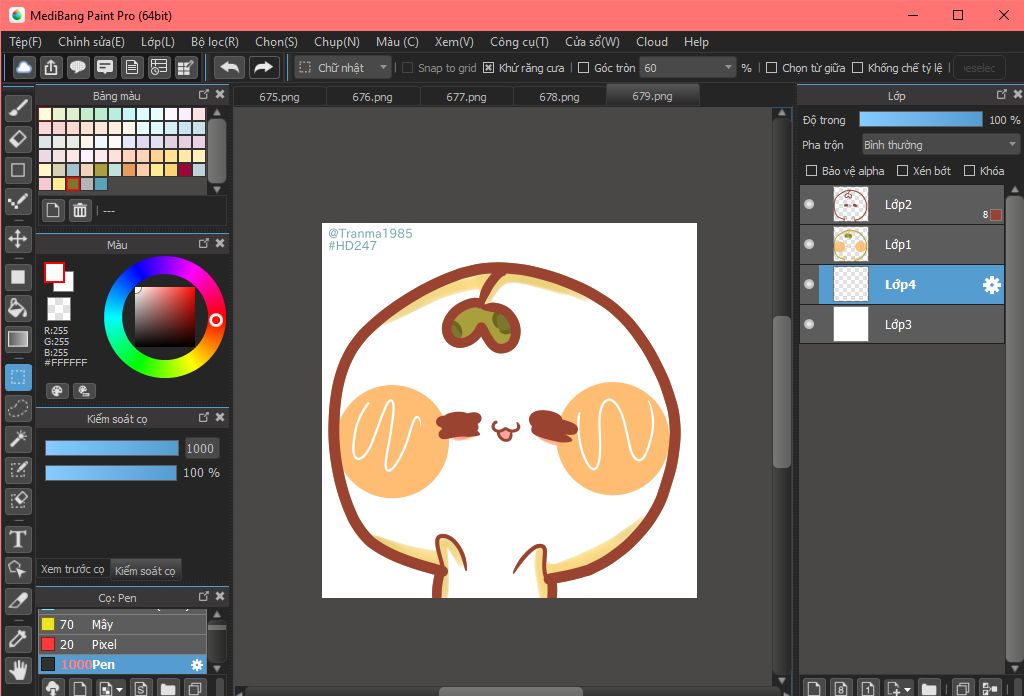Click the transparent color swatch
The height and width of the screenshot is (696, 1024).
[x=59, y=309]
